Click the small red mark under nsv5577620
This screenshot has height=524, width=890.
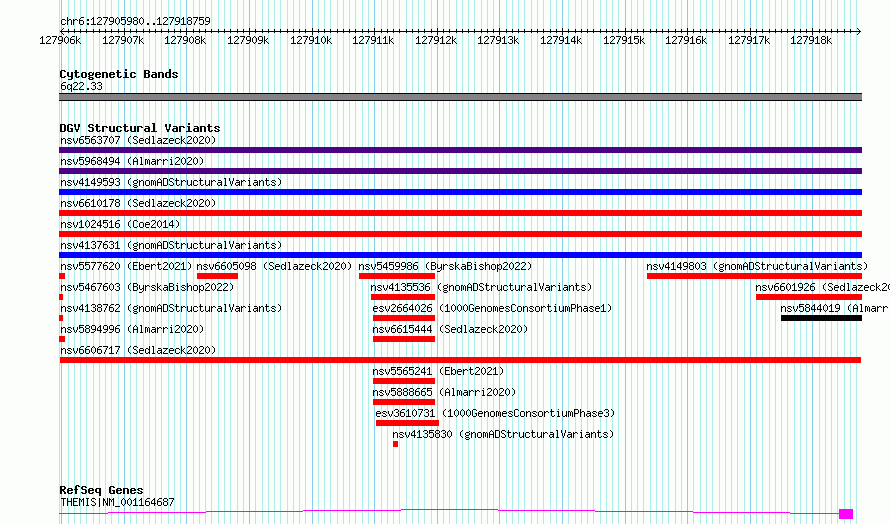[x=62, y=276]
